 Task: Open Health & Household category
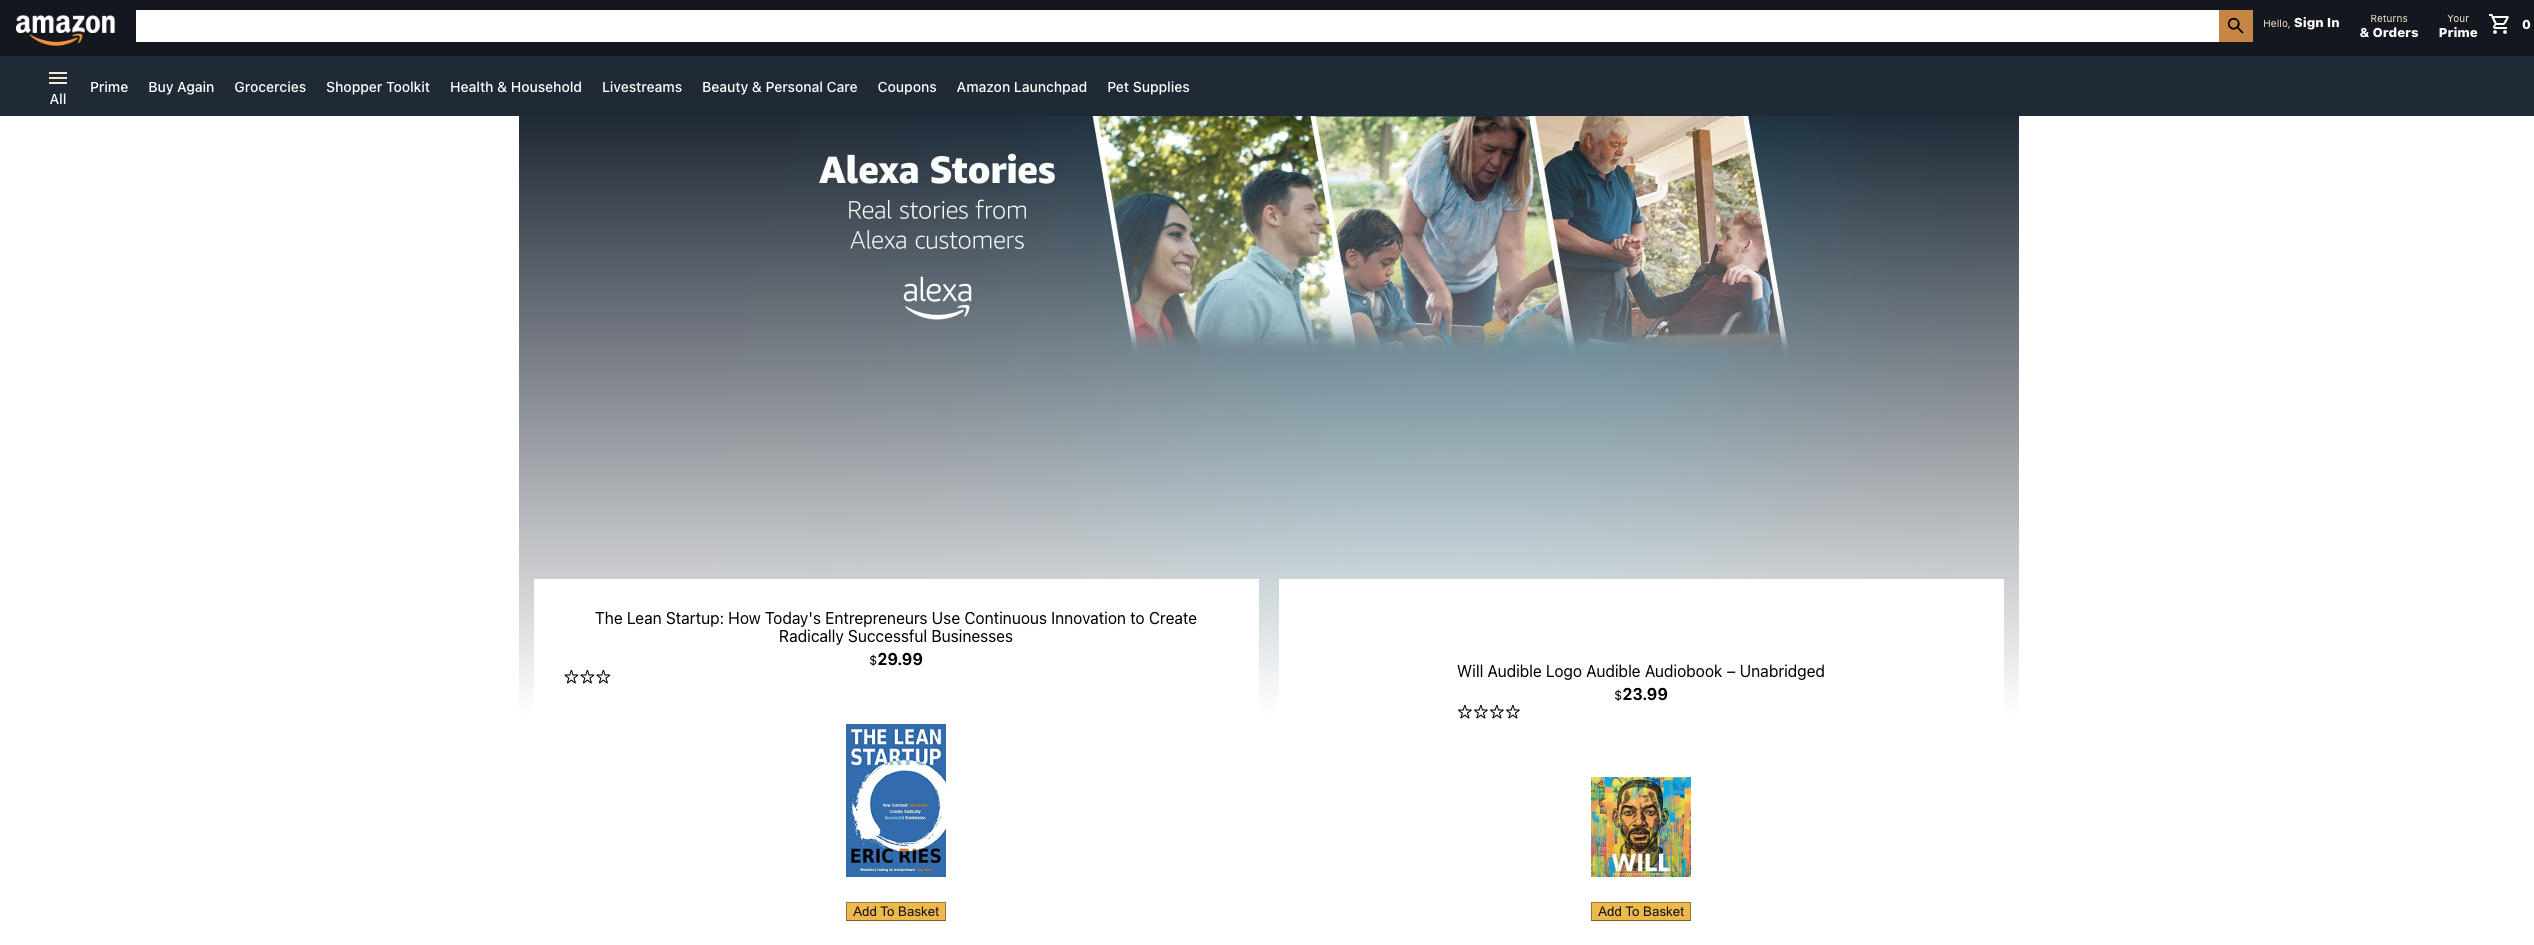pyautogui.click(x=516, y=87)
